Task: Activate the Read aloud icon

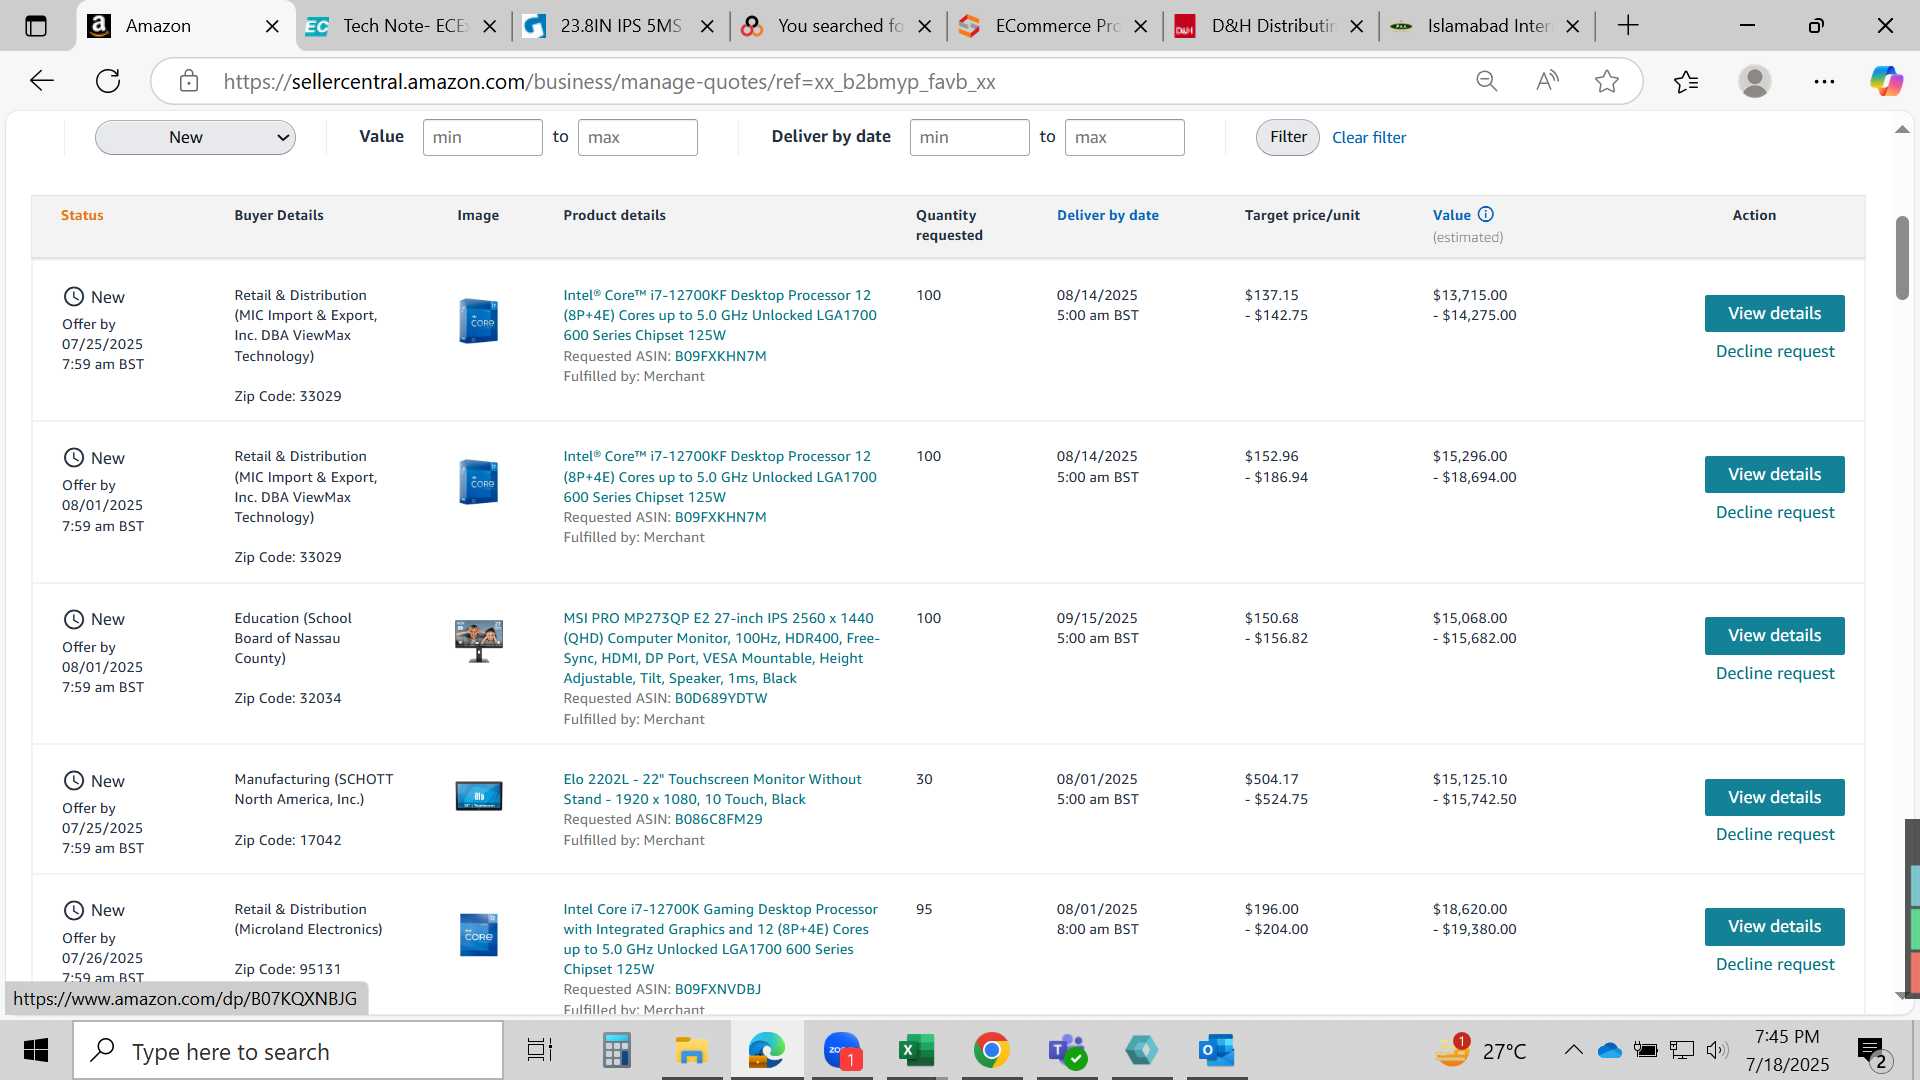Action: pos(1547,81)
